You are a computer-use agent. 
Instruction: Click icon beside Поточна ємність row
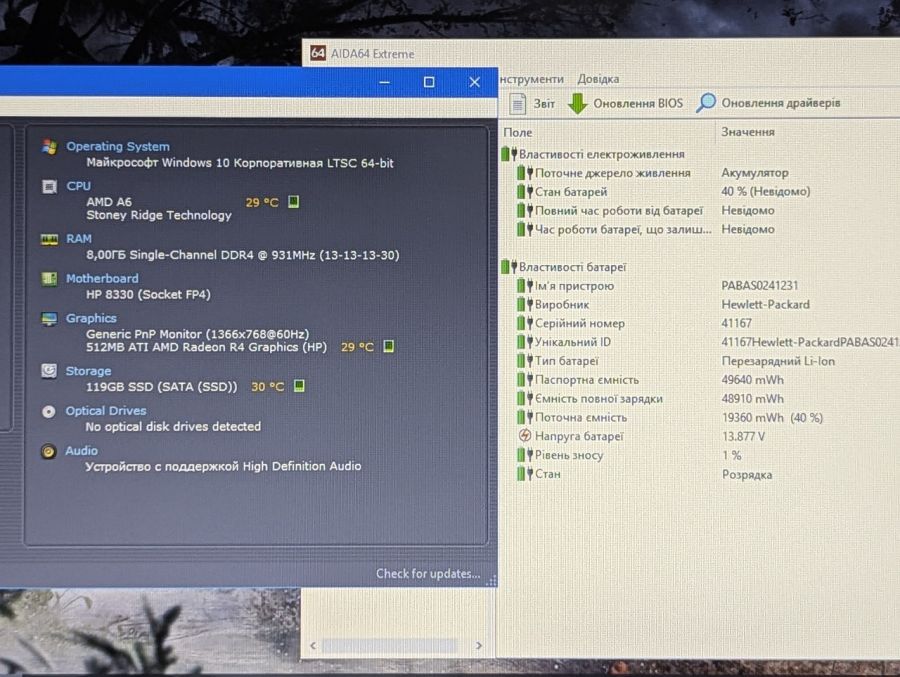tap(525, 417)
